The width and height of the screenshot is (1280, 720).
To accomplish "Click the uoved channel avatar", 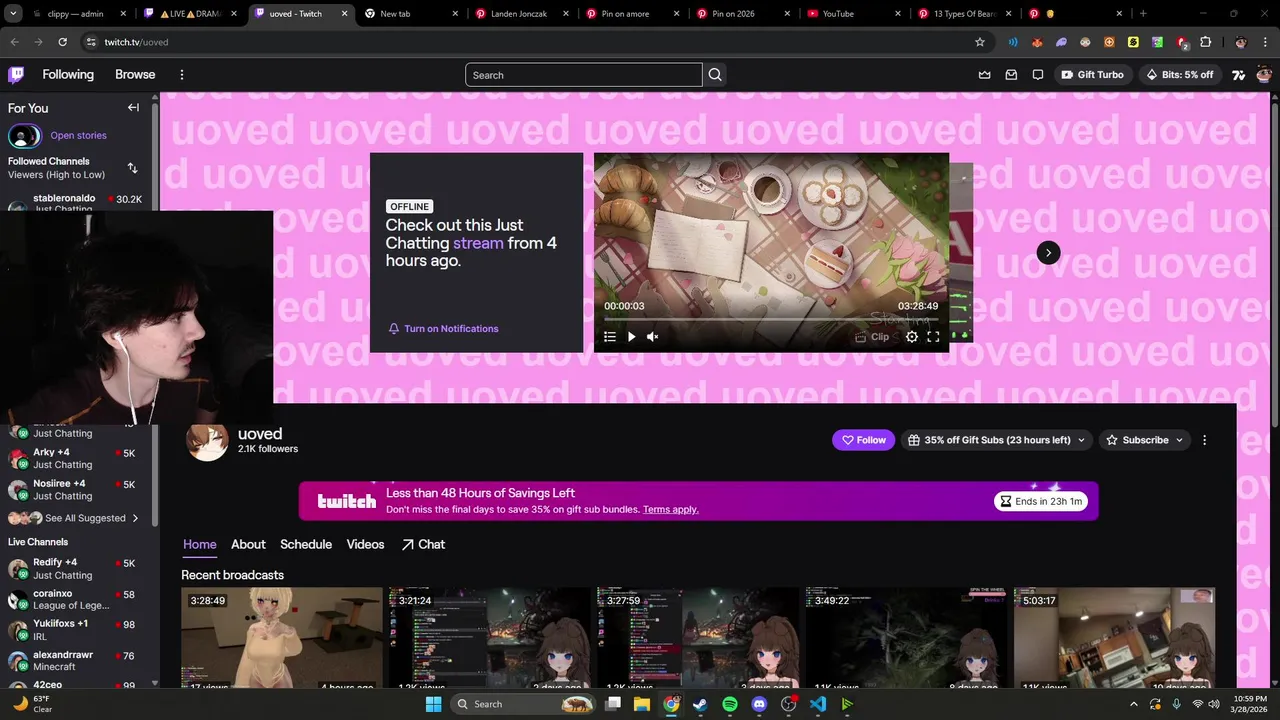I will 208,441.
